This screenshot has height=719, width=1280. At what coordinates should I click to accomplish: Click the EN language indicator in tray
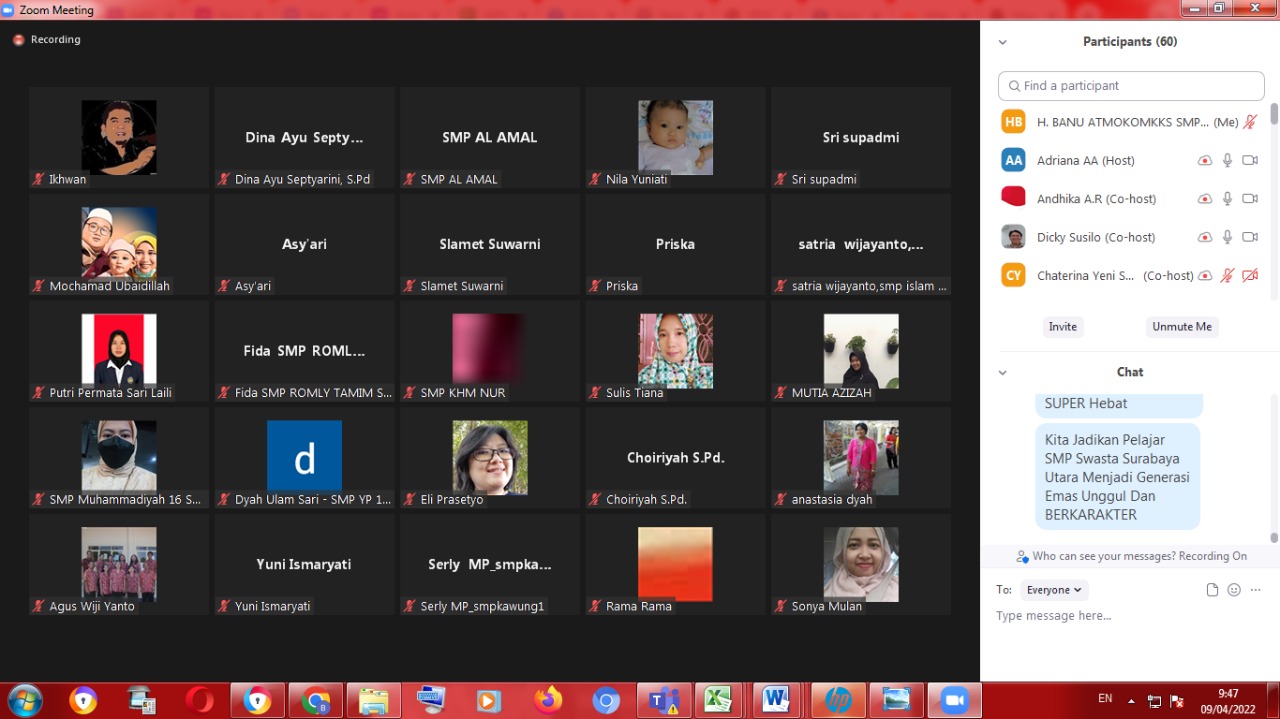click(x=1105, y=698)
